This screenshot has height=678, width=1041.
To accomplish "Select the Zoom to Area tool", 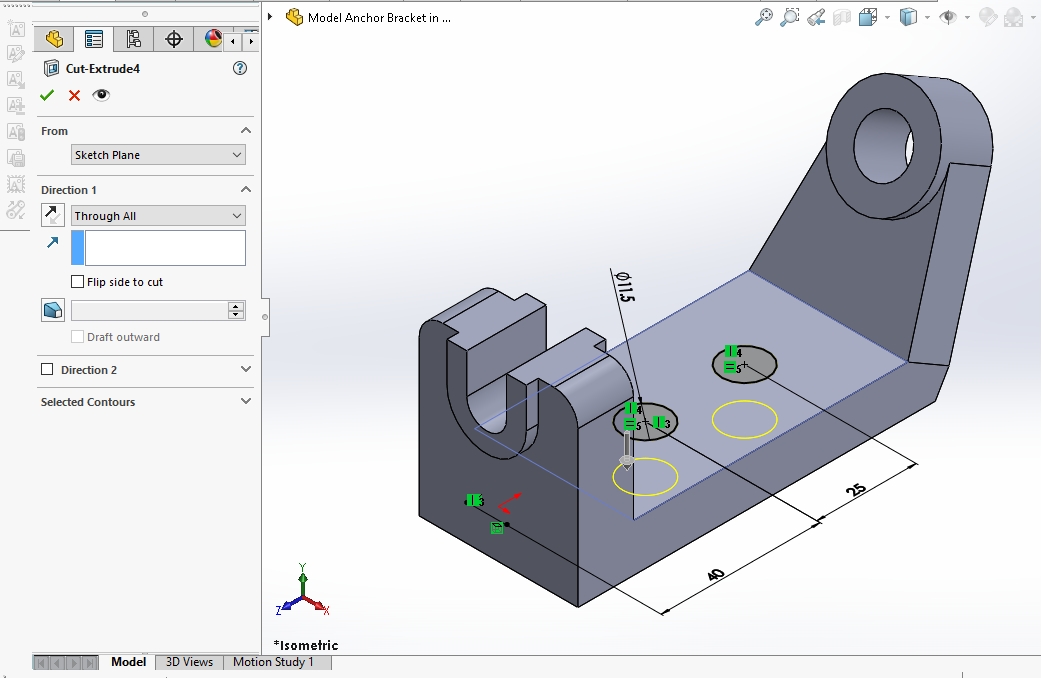I will [790, 17].
